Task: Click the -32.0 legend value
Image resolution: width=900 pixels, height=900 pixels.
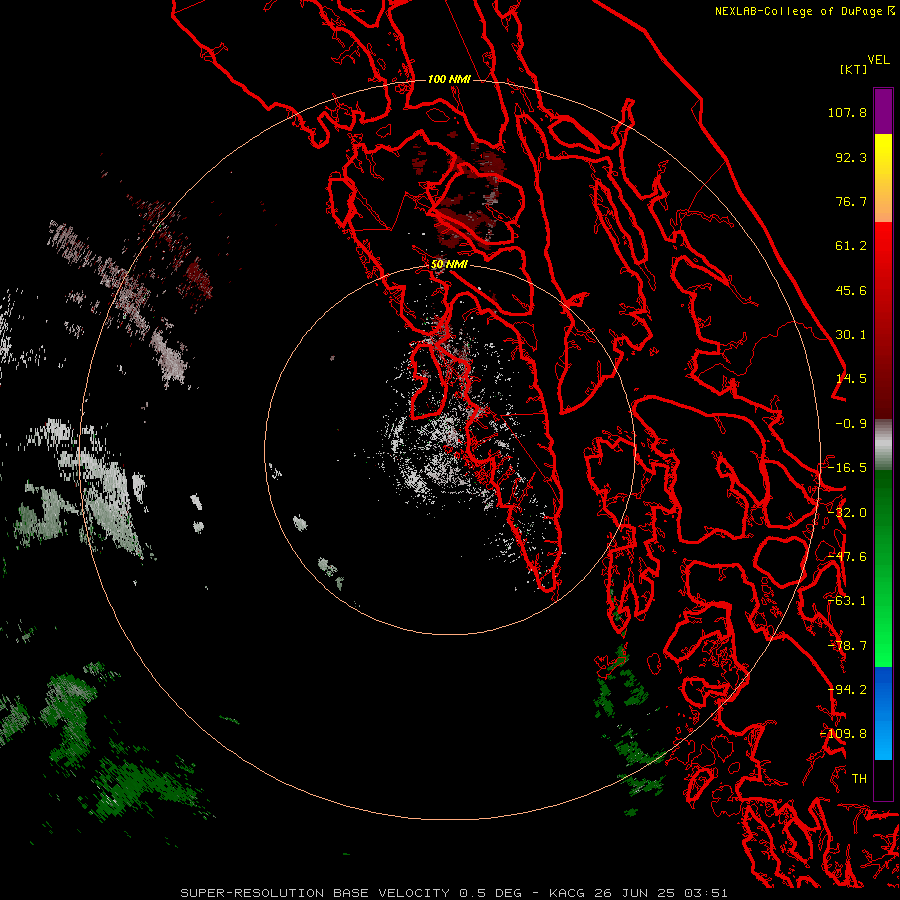Action: click(847, 513)
